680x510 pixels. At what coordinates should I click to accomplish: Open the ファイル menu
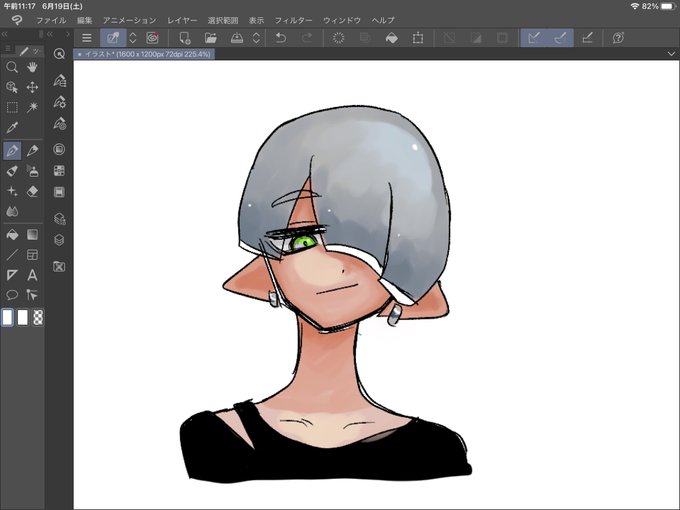click(51, 20)
